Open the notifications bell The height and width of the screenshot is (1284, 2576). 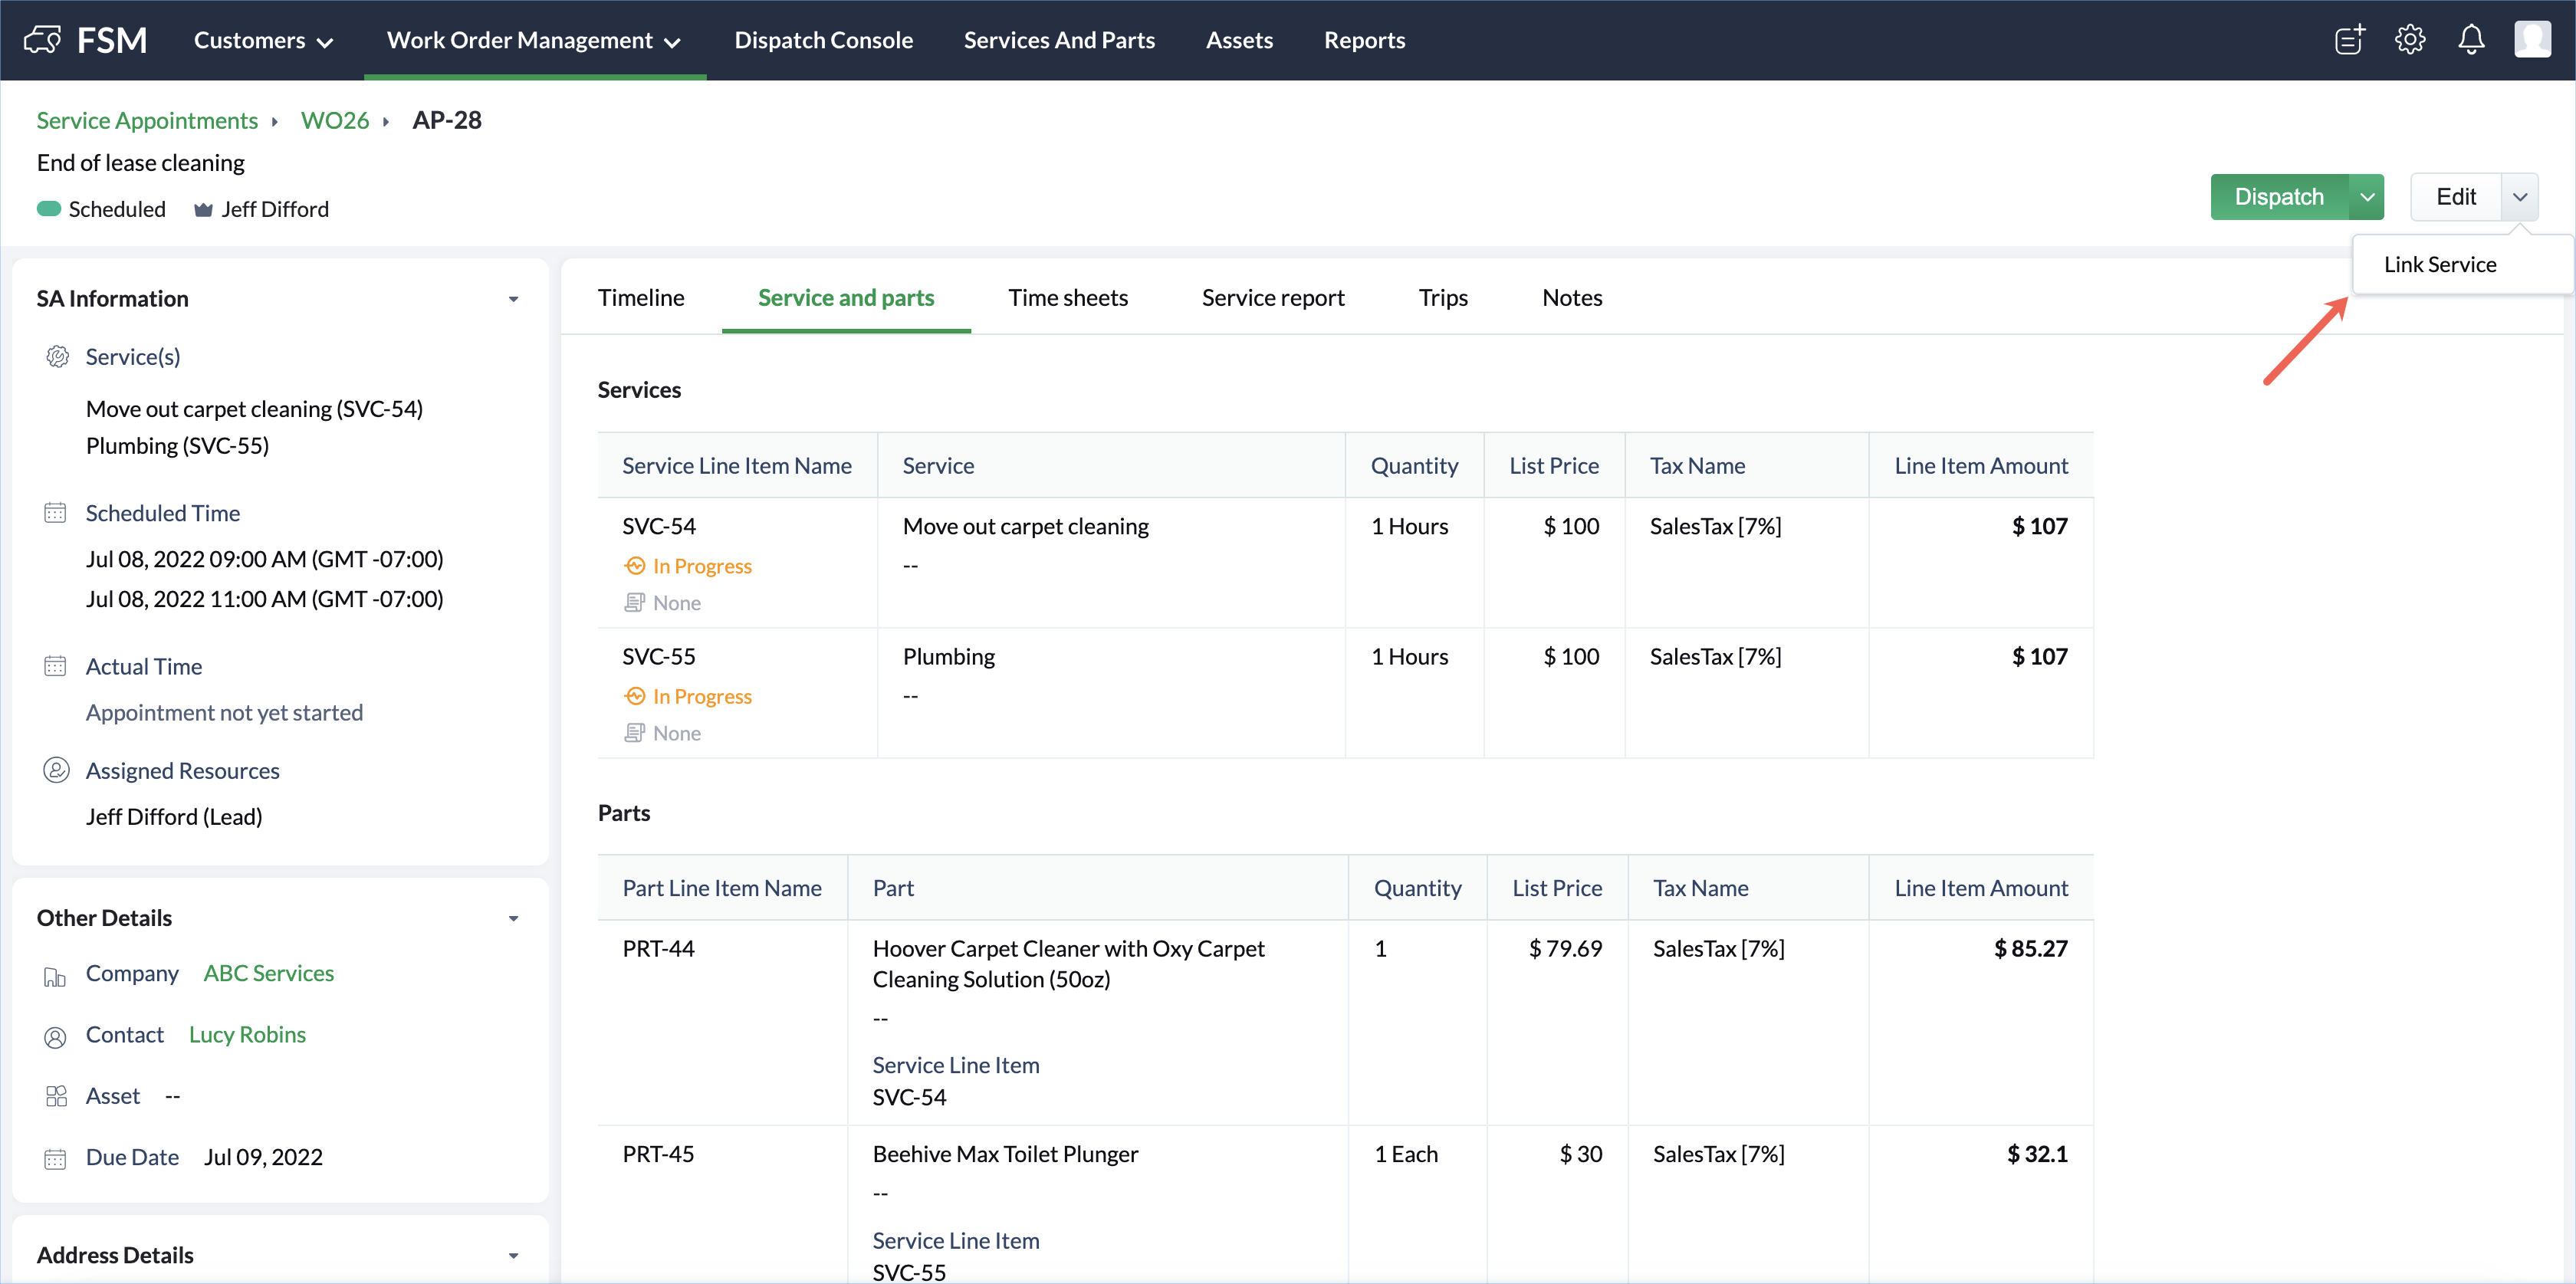pos(2470,40)
